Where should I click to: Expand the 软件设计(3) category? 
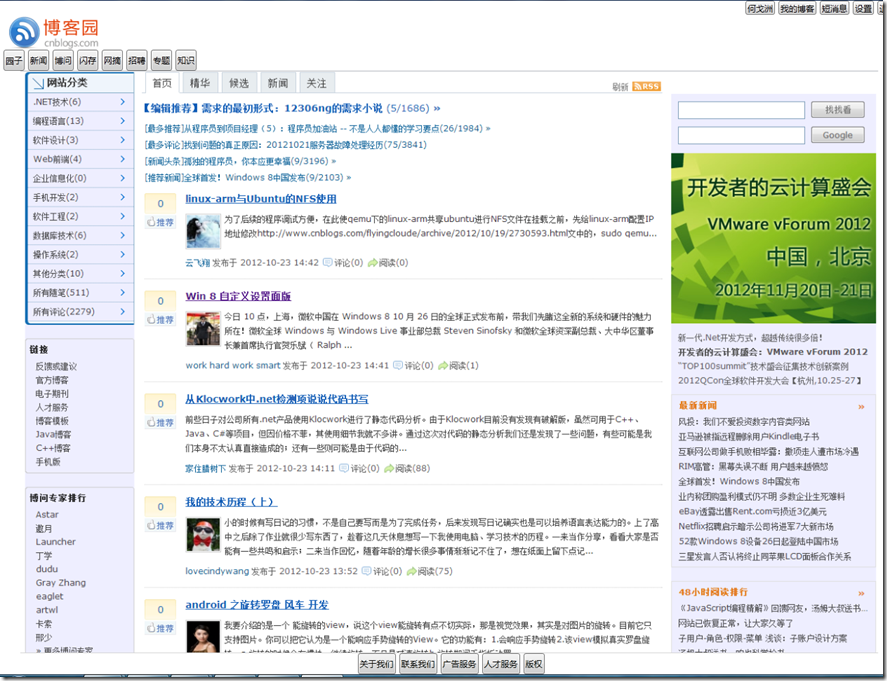click(80, 140)
